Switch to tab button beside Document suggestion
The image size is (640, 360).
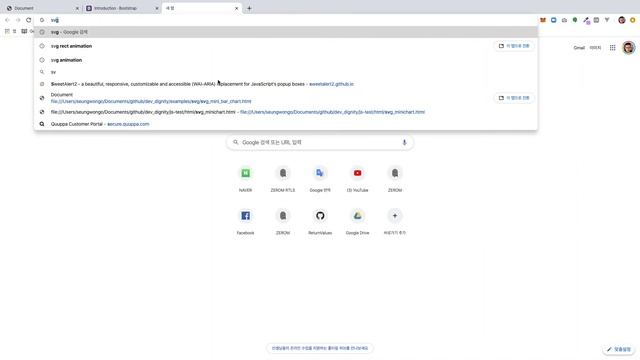click(514, 98)
